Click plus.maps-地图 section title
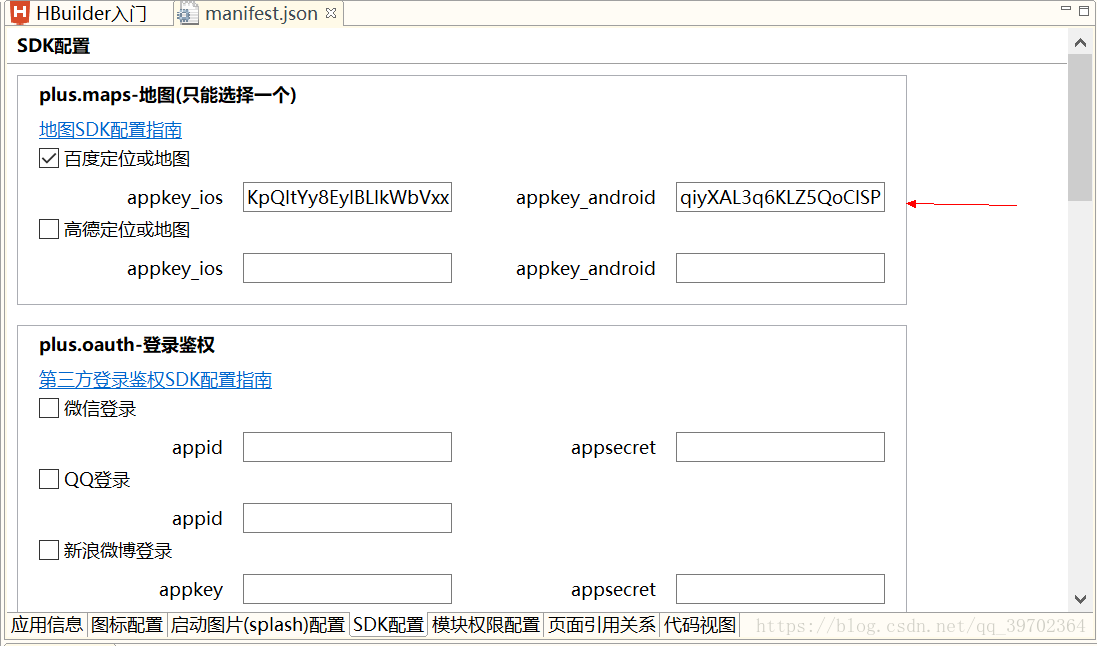 pyautogui.click(x=168, y=94)
